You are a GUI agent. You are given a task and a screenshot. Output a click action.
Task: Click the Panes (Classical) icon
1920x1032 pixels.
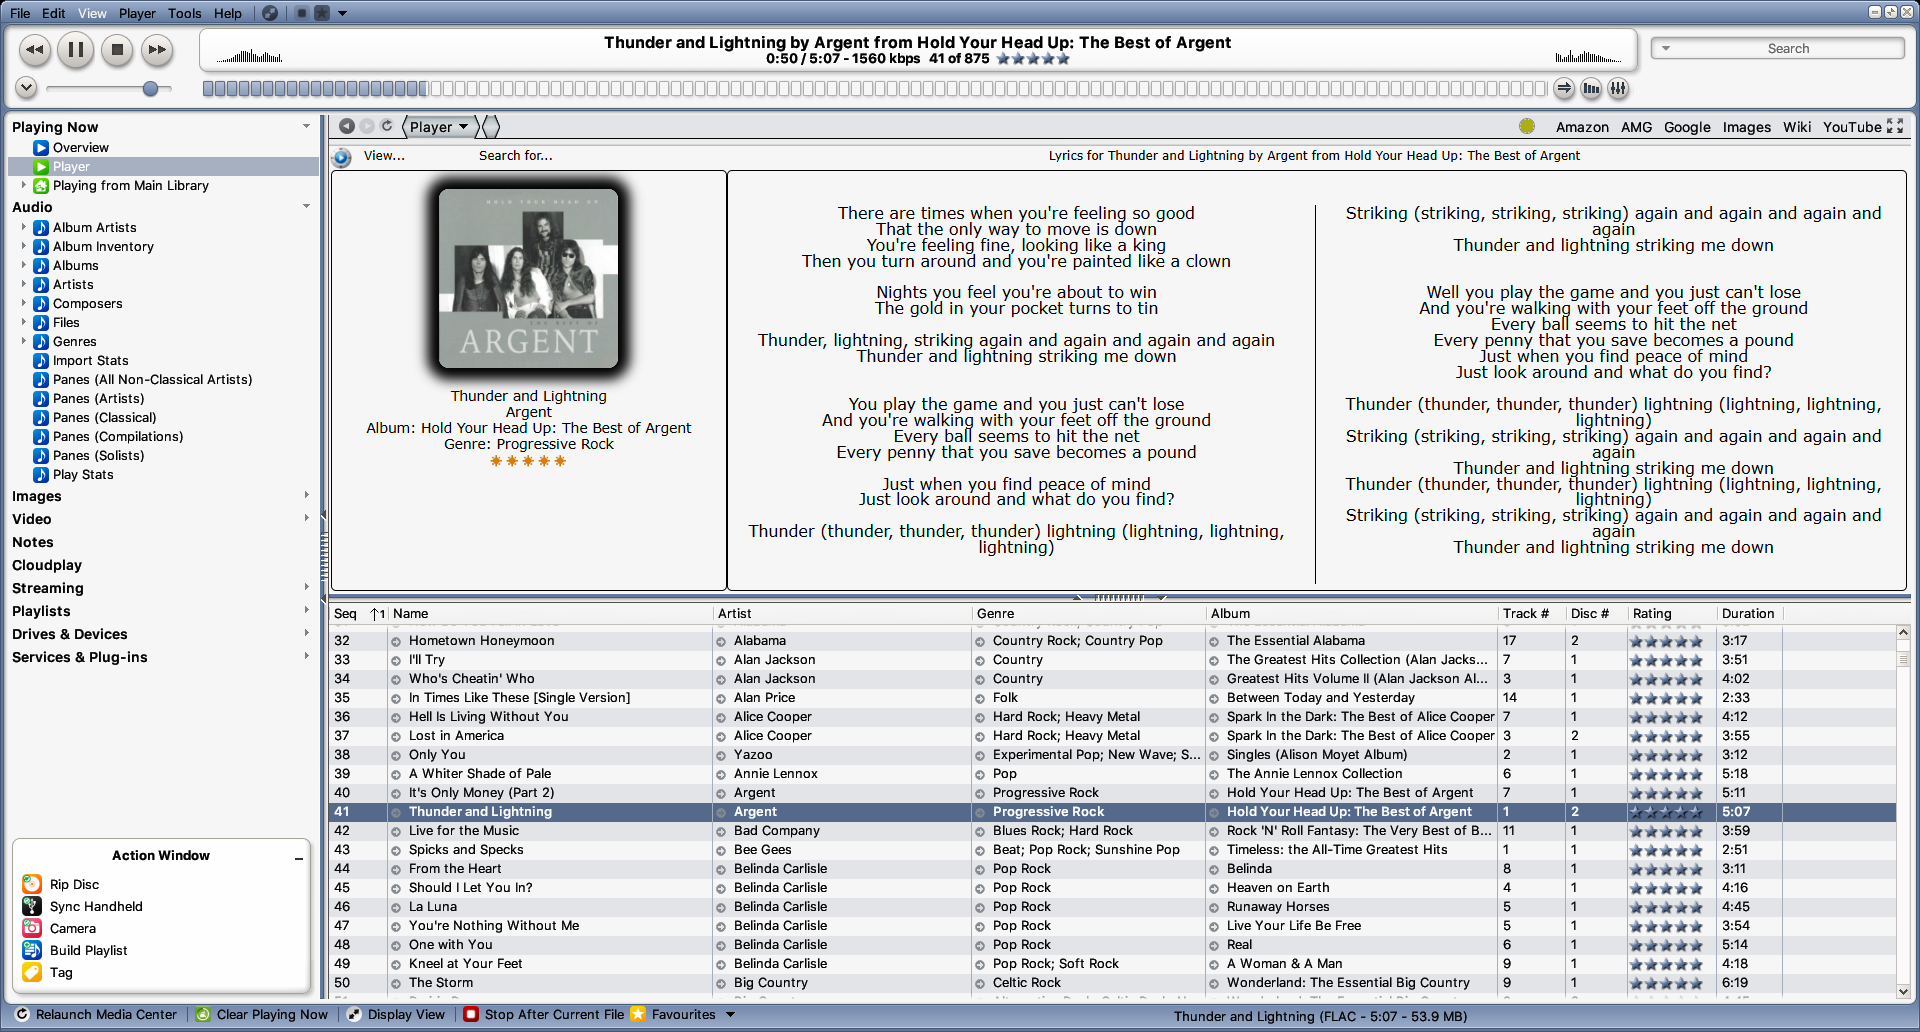point(41,417)
